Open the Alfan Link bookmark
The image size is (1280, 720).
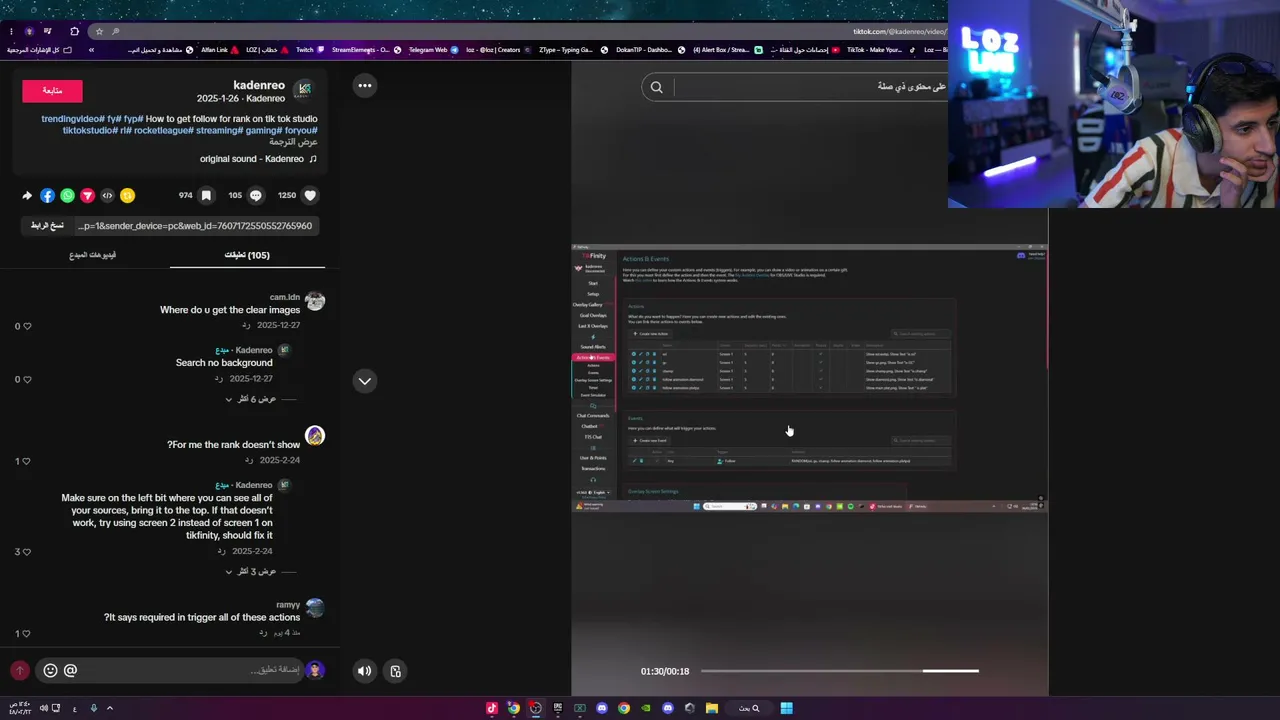221,49
